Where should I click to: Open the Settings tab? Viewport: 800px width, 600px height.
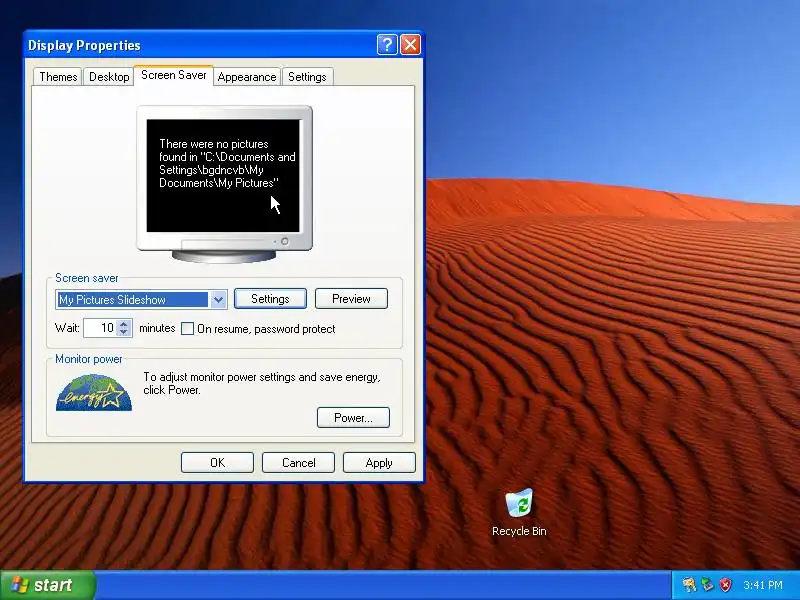pyautogui.click(x=307, y=77)
